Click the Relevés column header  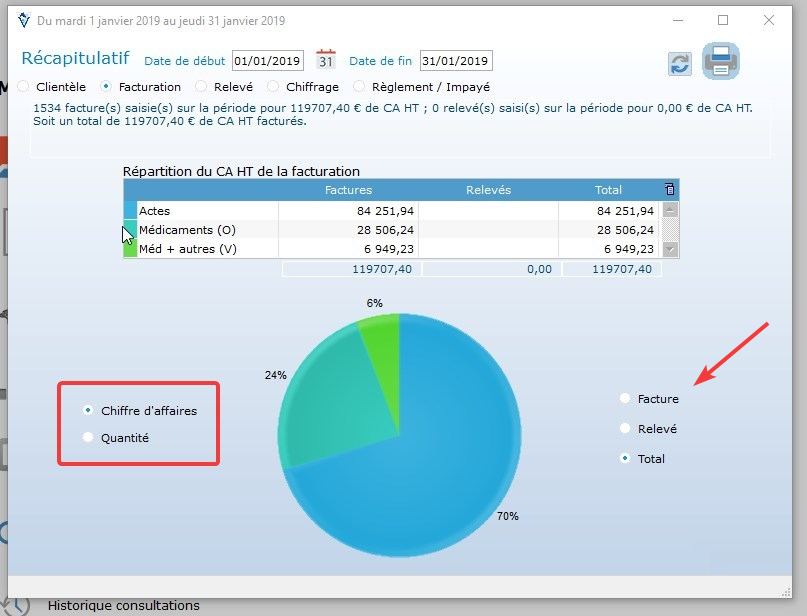pos(488,190)
